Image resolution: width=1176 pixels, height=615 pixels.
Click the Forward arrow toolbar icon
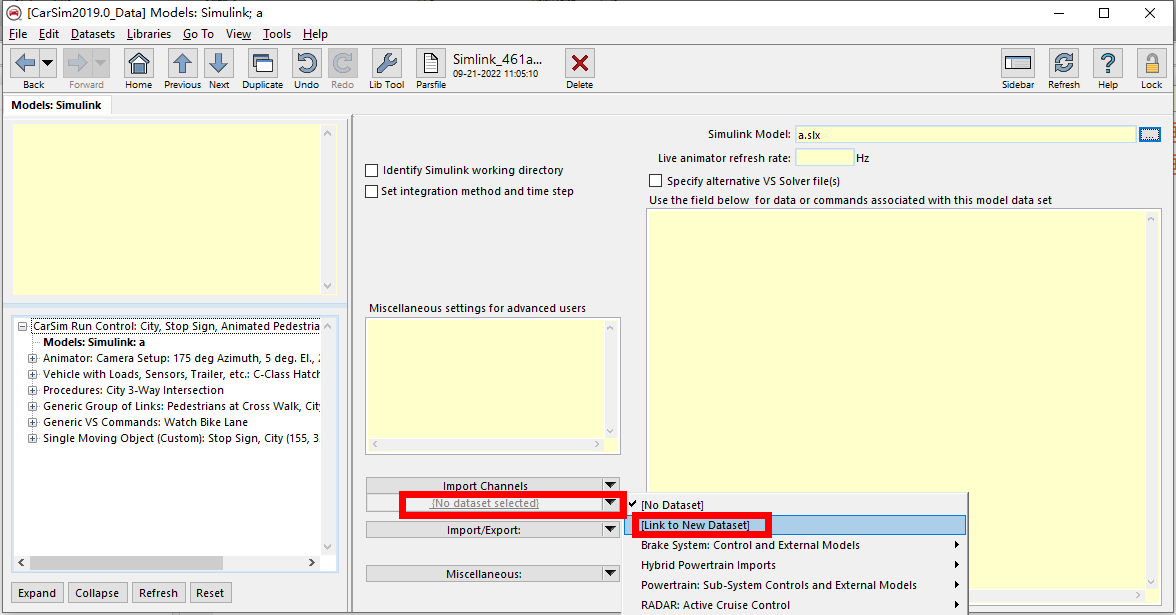pos(78,63)
